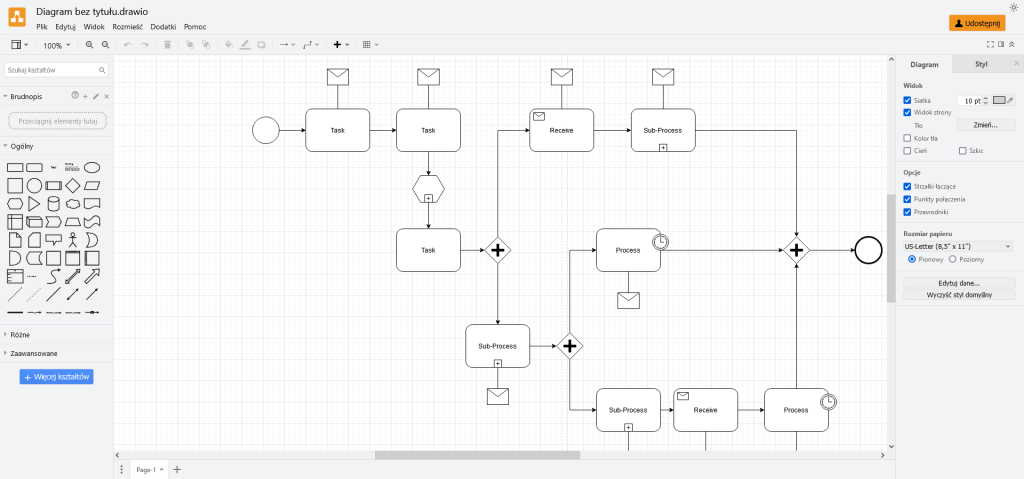The width and height of the screenshot is (1024, 479).
Task: Open the table insert dropdown
Action: tap(370, 45)
